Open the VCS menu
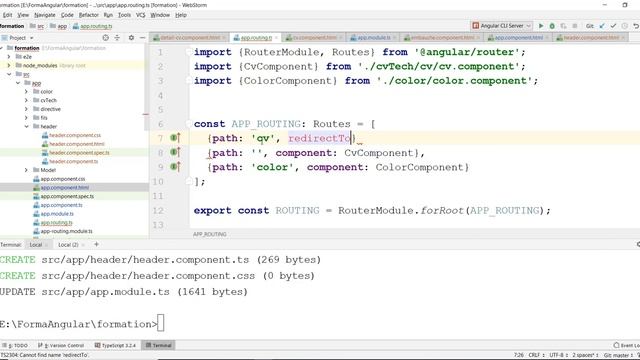The image size is (640, 360). (140, 15)
